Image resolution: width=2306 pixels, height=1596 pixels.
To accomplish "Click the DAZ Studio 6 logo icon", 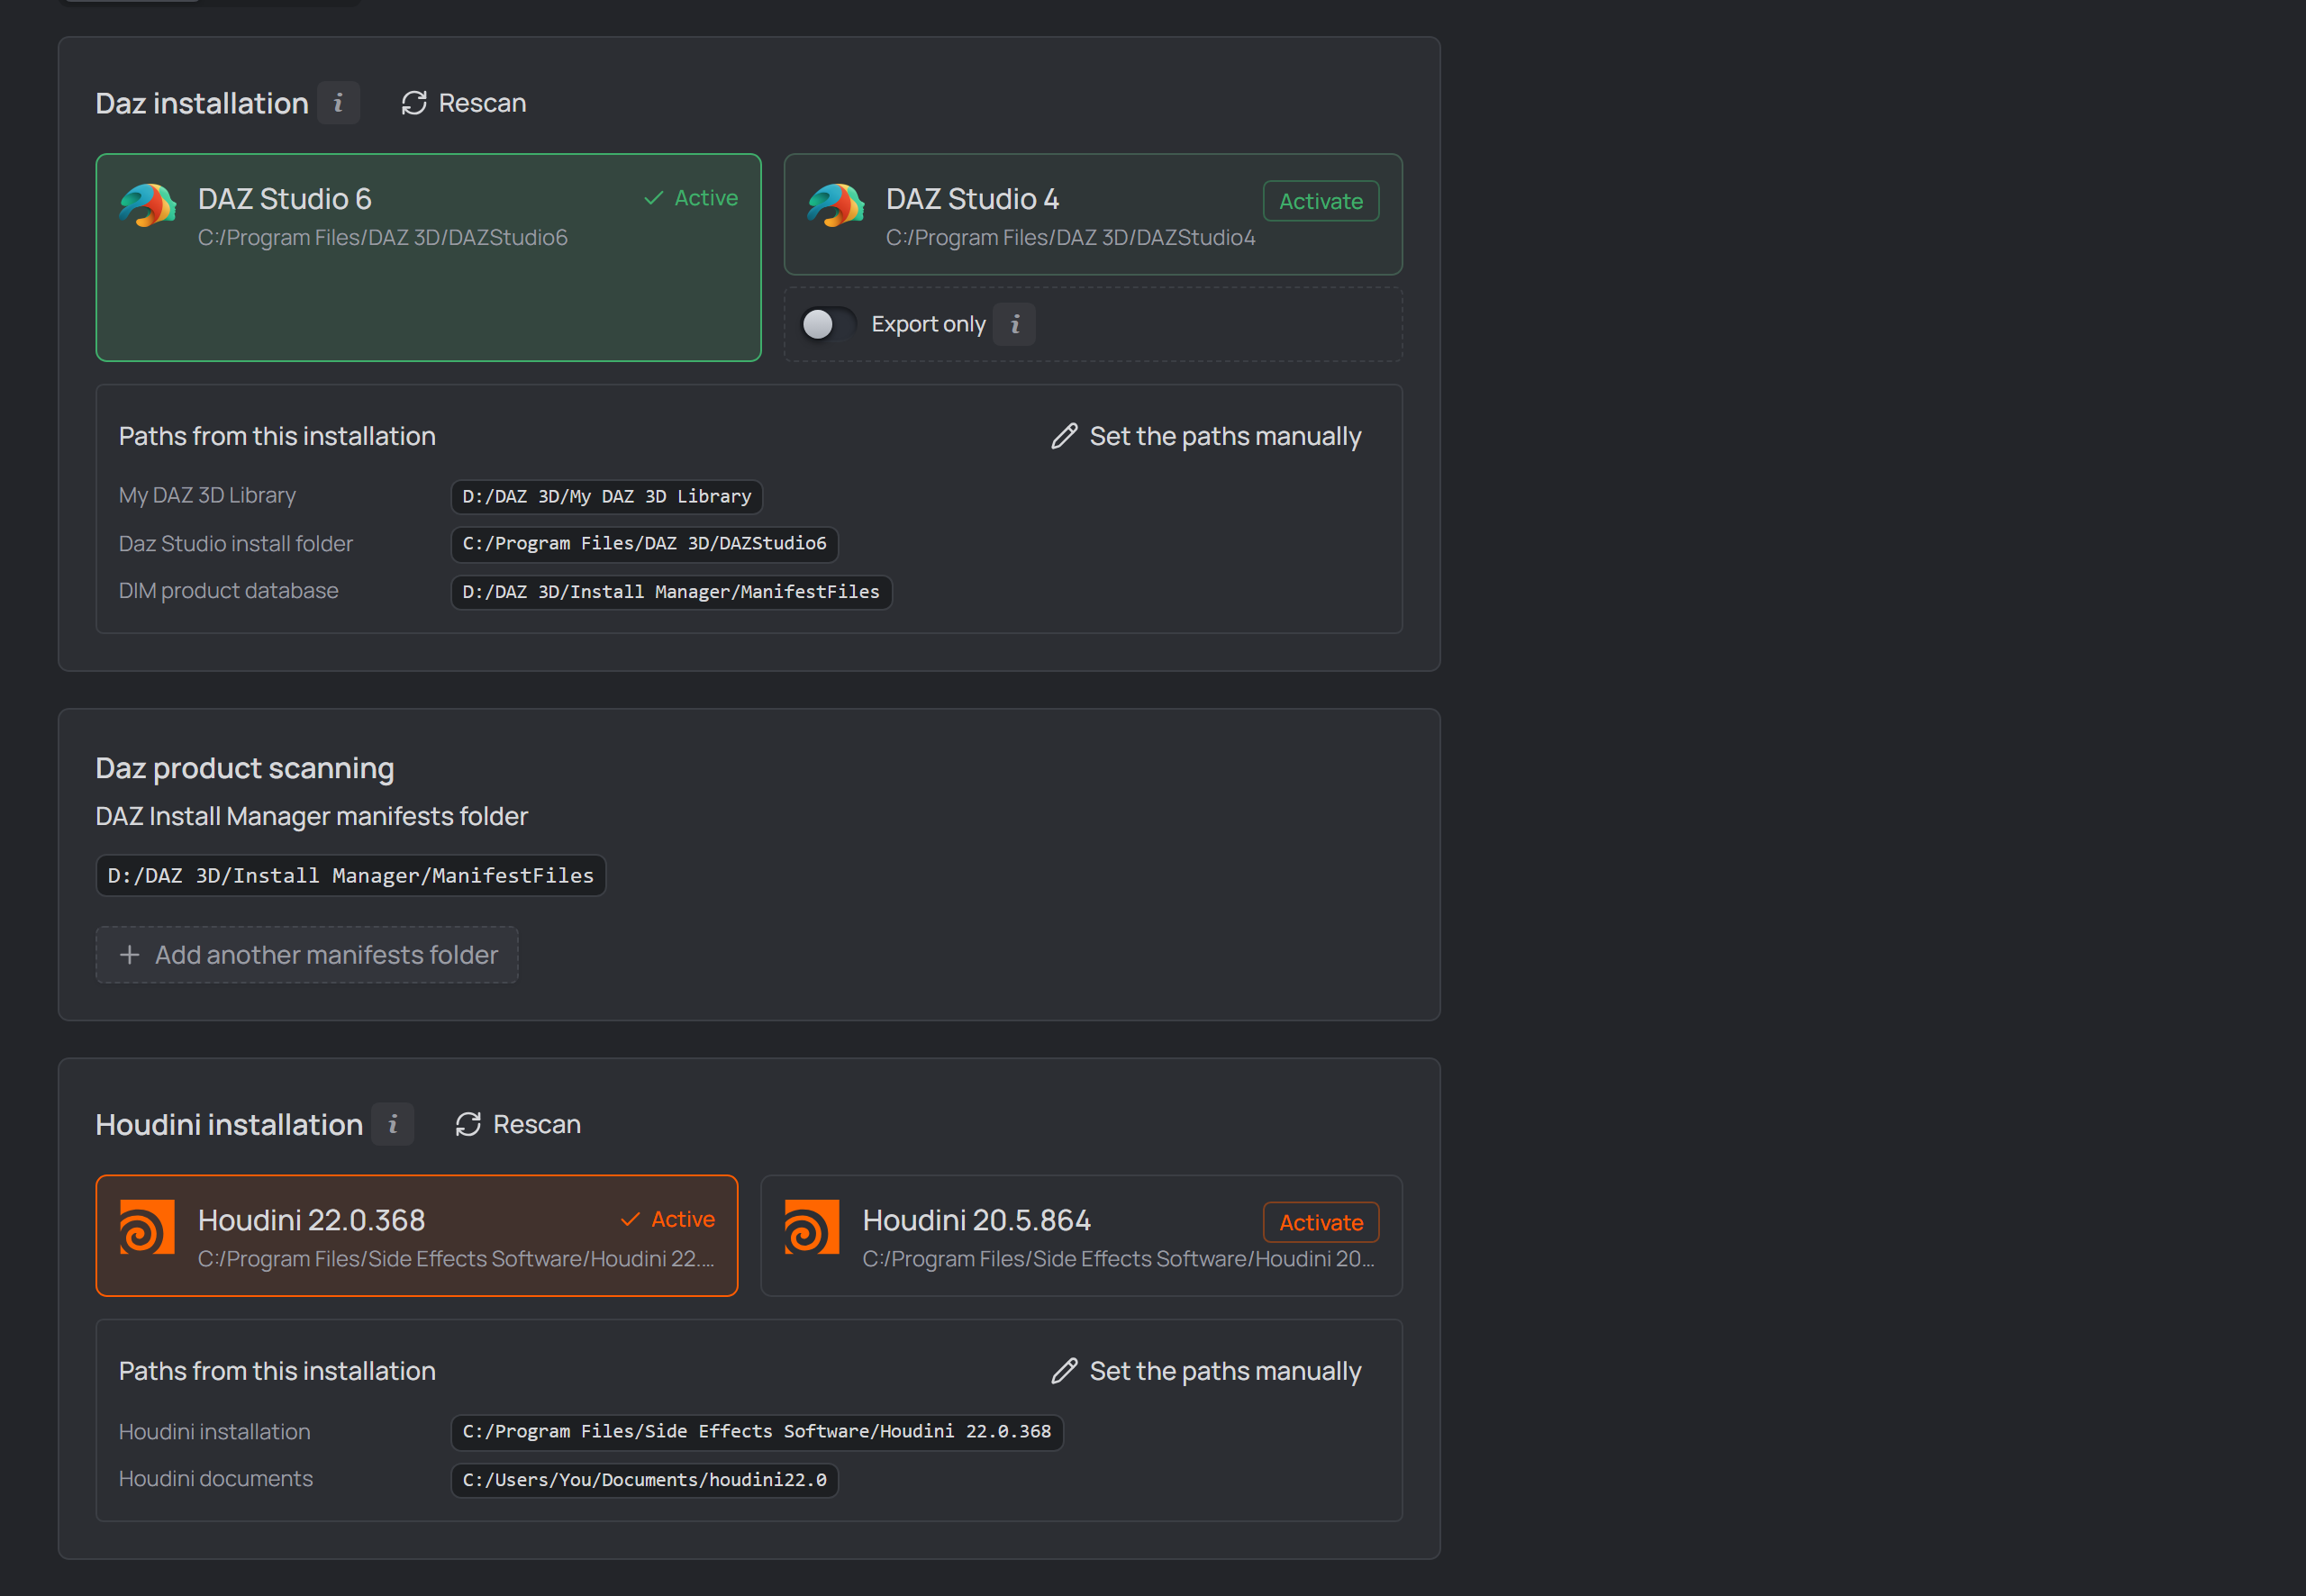I will pyautogui.click(x=148, y=205).
